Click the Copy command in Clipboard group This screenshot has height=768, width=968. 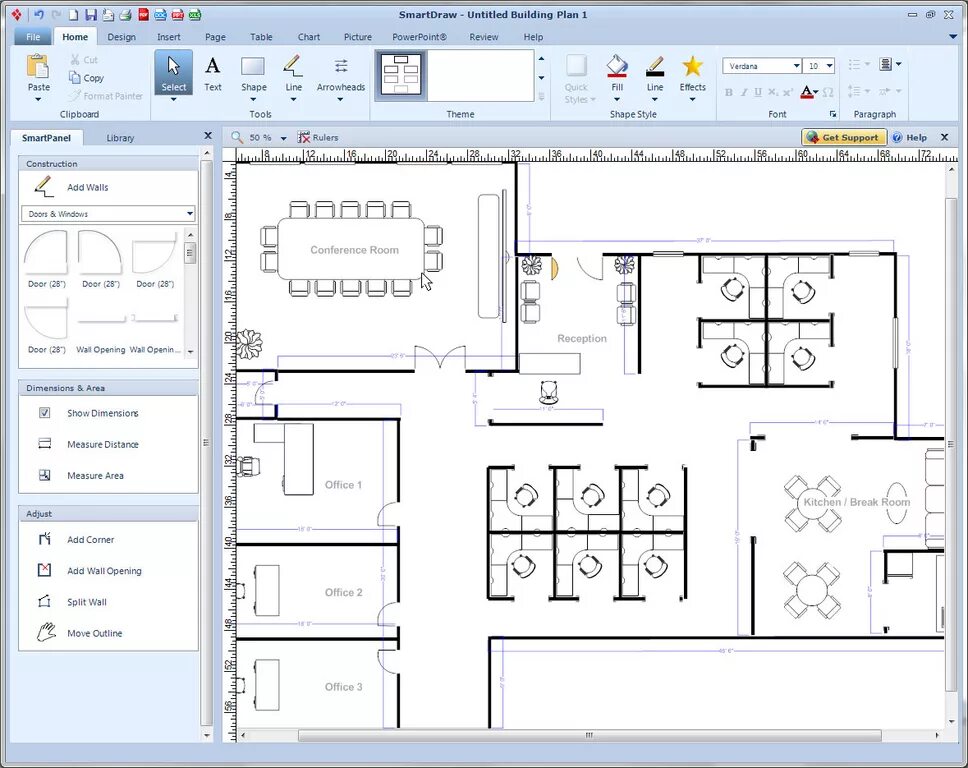86,78
